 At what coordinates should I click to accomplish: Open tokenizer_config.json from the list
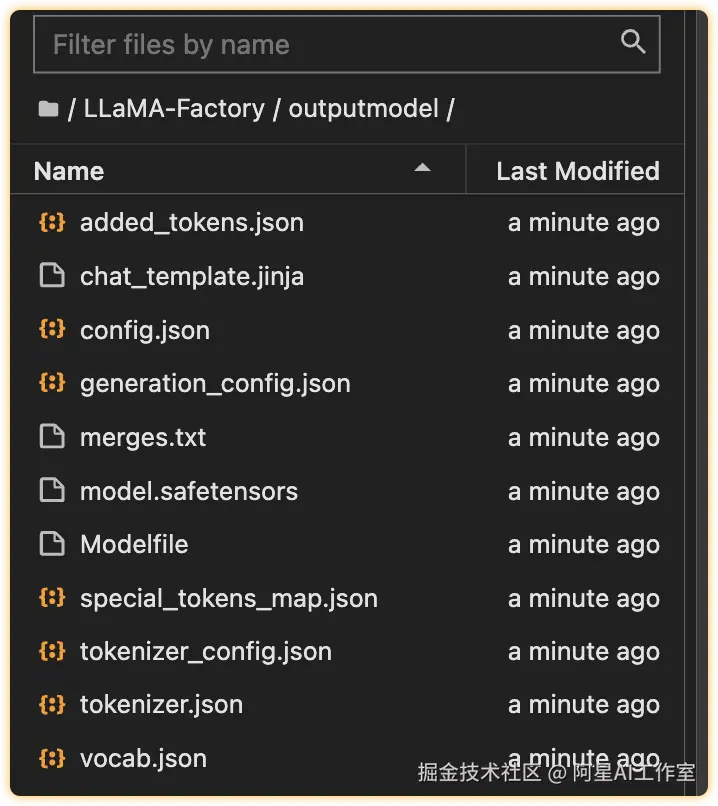(x=206, y=651)
